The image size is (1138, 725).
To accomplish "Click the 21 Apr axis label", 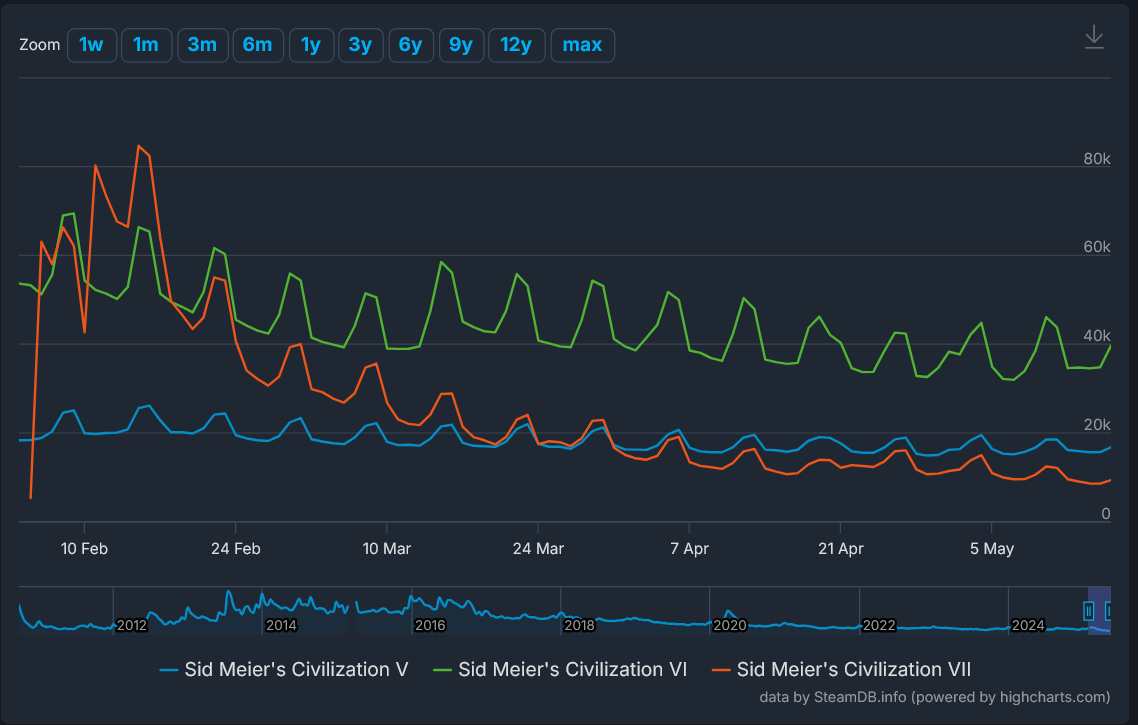I will click(x=840, y=549).
